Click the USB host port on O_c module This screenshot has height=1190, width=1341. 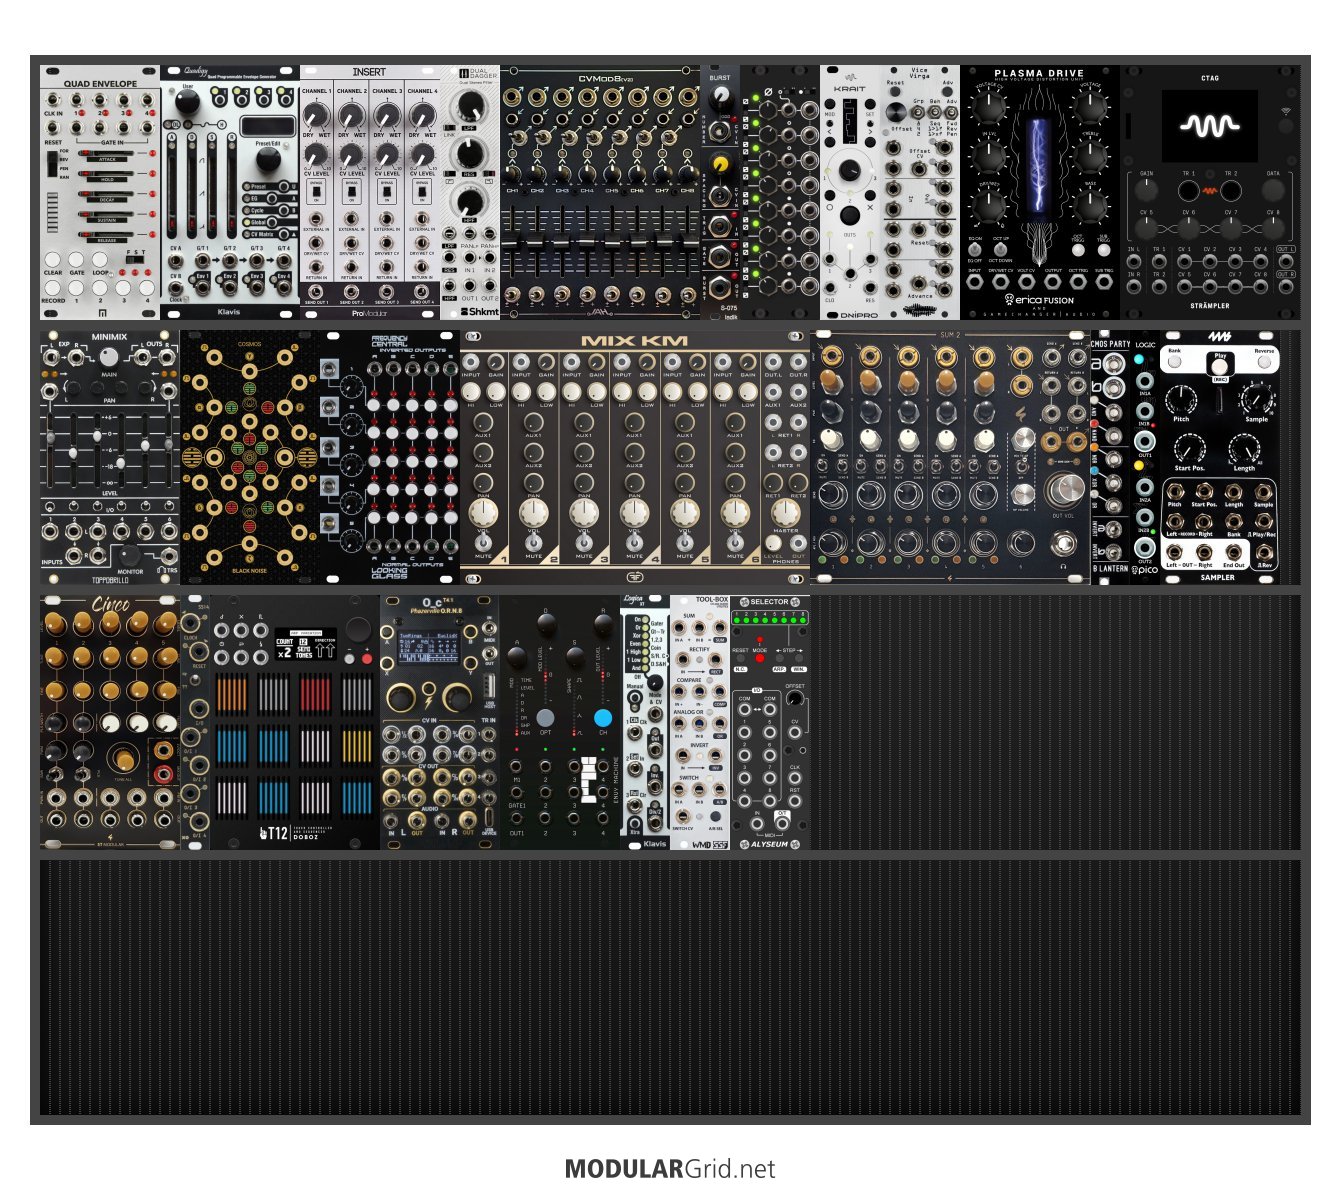pyautogui.click(x=488, y=687)
